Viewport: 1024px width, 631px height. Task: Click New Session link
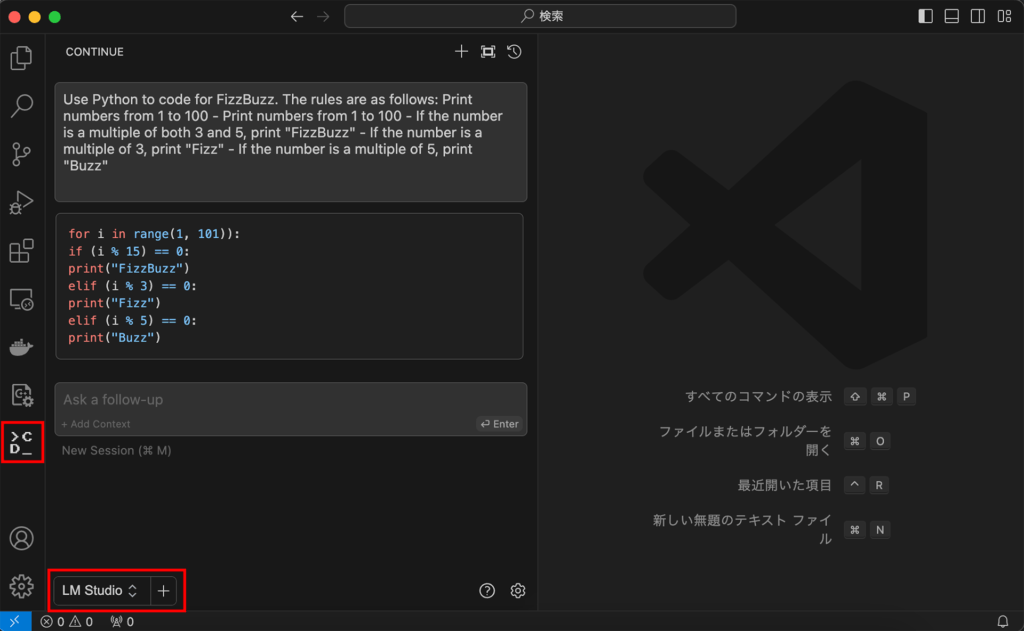pos(116,451)
